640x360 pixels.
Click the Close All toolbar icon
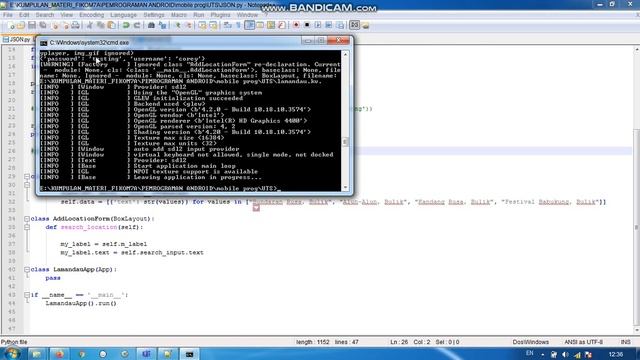click(65, 25)
